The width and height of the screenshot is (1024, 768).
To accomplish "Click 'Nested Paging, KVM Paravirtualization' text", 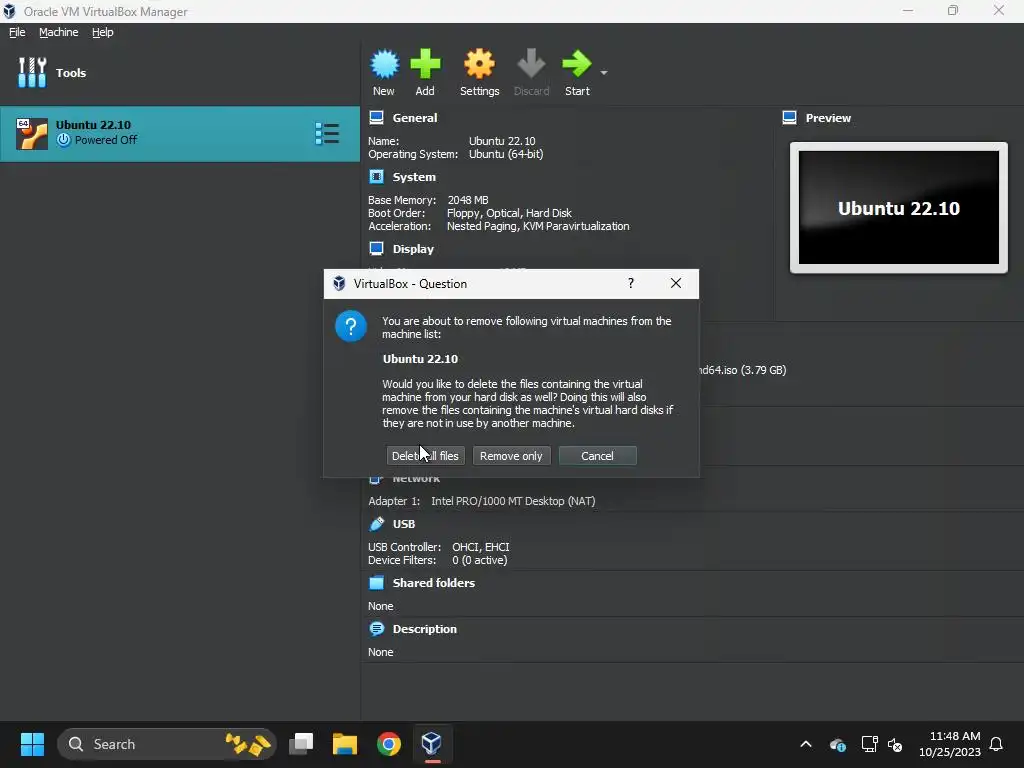I will (538, 226).
